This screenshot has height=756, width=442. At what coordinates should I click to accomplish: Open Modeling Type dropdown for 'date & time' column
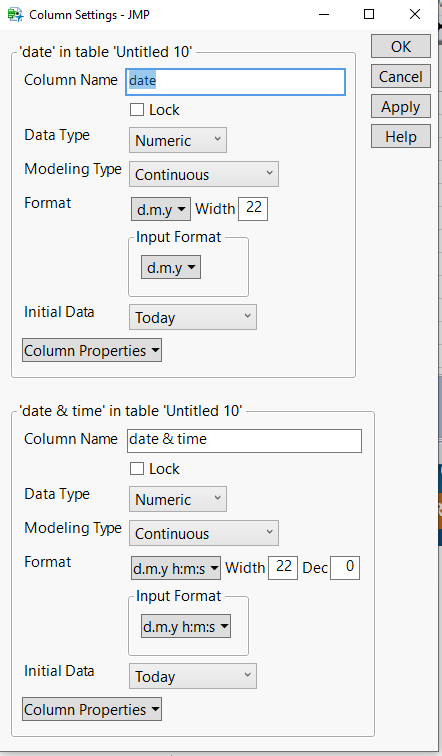[204, 533]
